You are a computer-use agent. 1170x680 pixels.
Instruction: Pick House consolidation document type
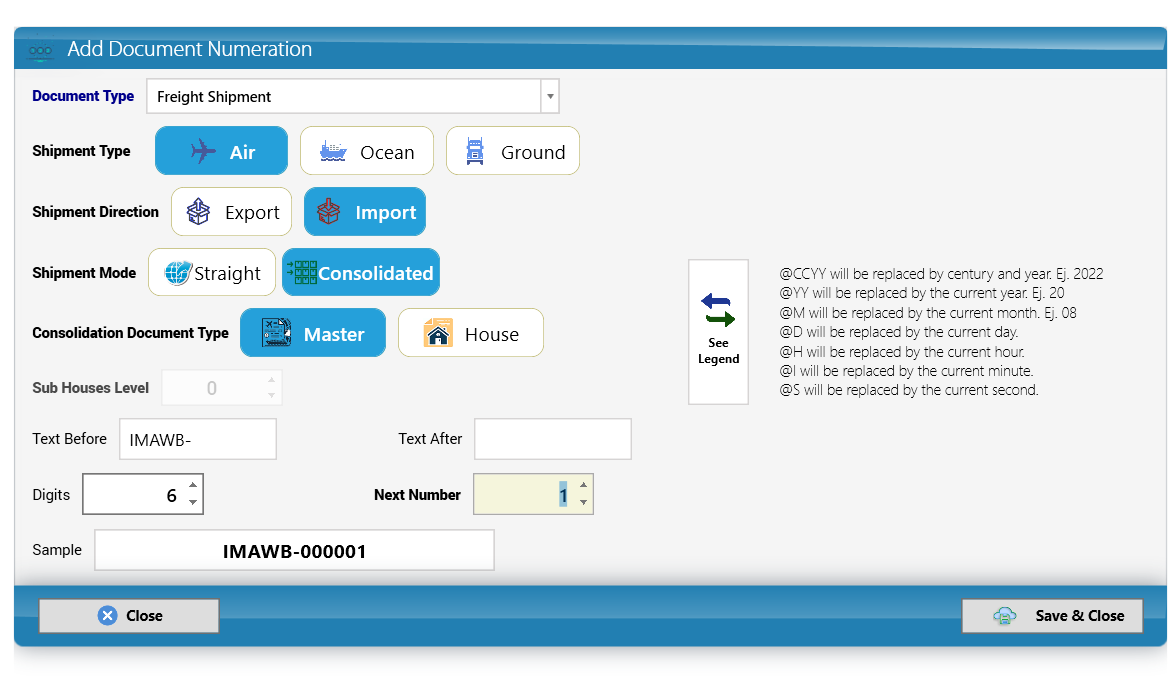coord(471,333)
